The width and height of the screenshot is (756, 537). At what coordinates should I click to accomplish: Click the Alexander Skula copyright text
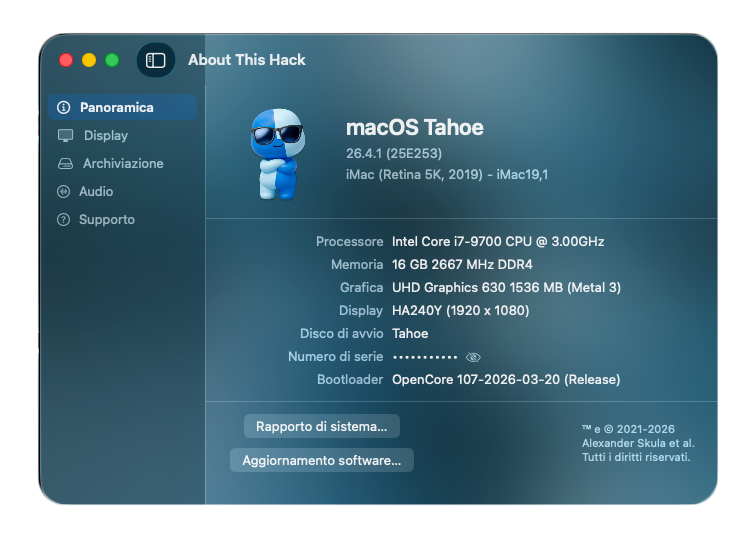(638, 443)
